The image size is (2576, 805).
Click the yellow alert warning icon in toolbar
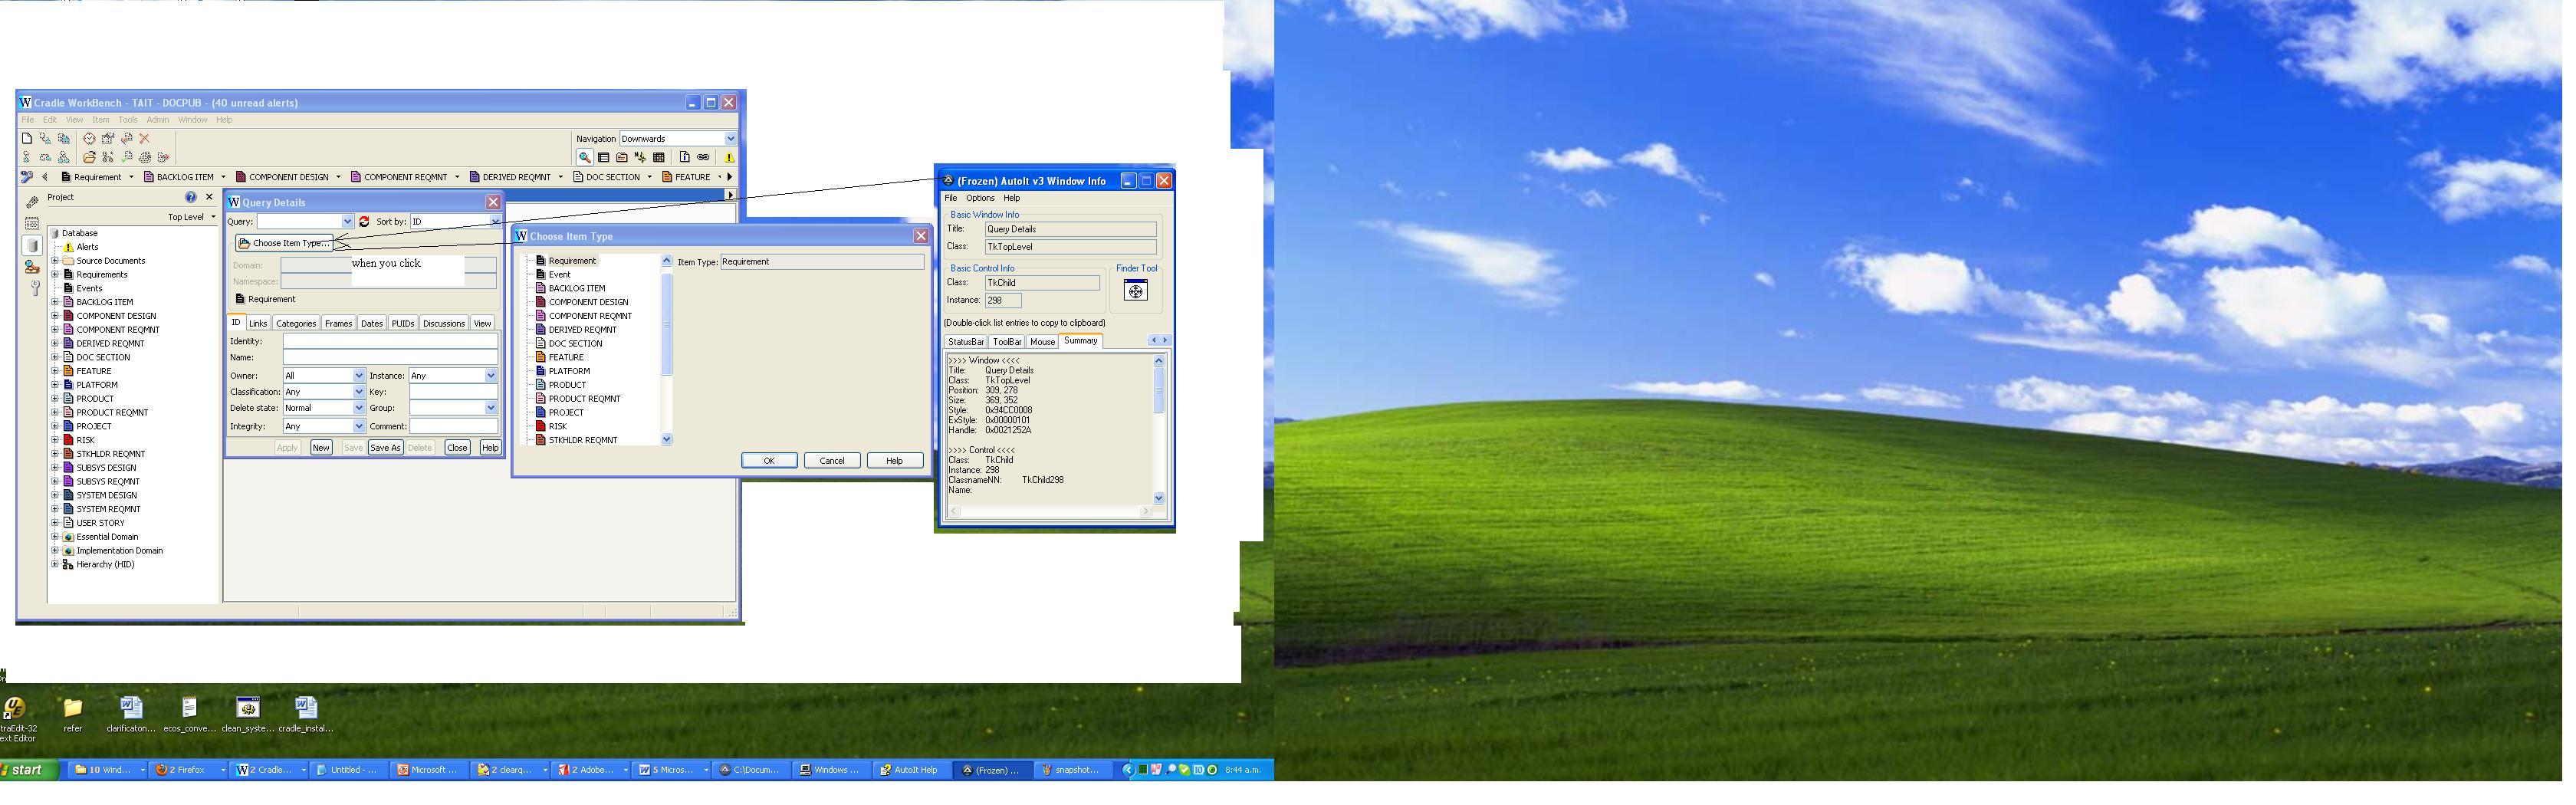pos(729,158)
